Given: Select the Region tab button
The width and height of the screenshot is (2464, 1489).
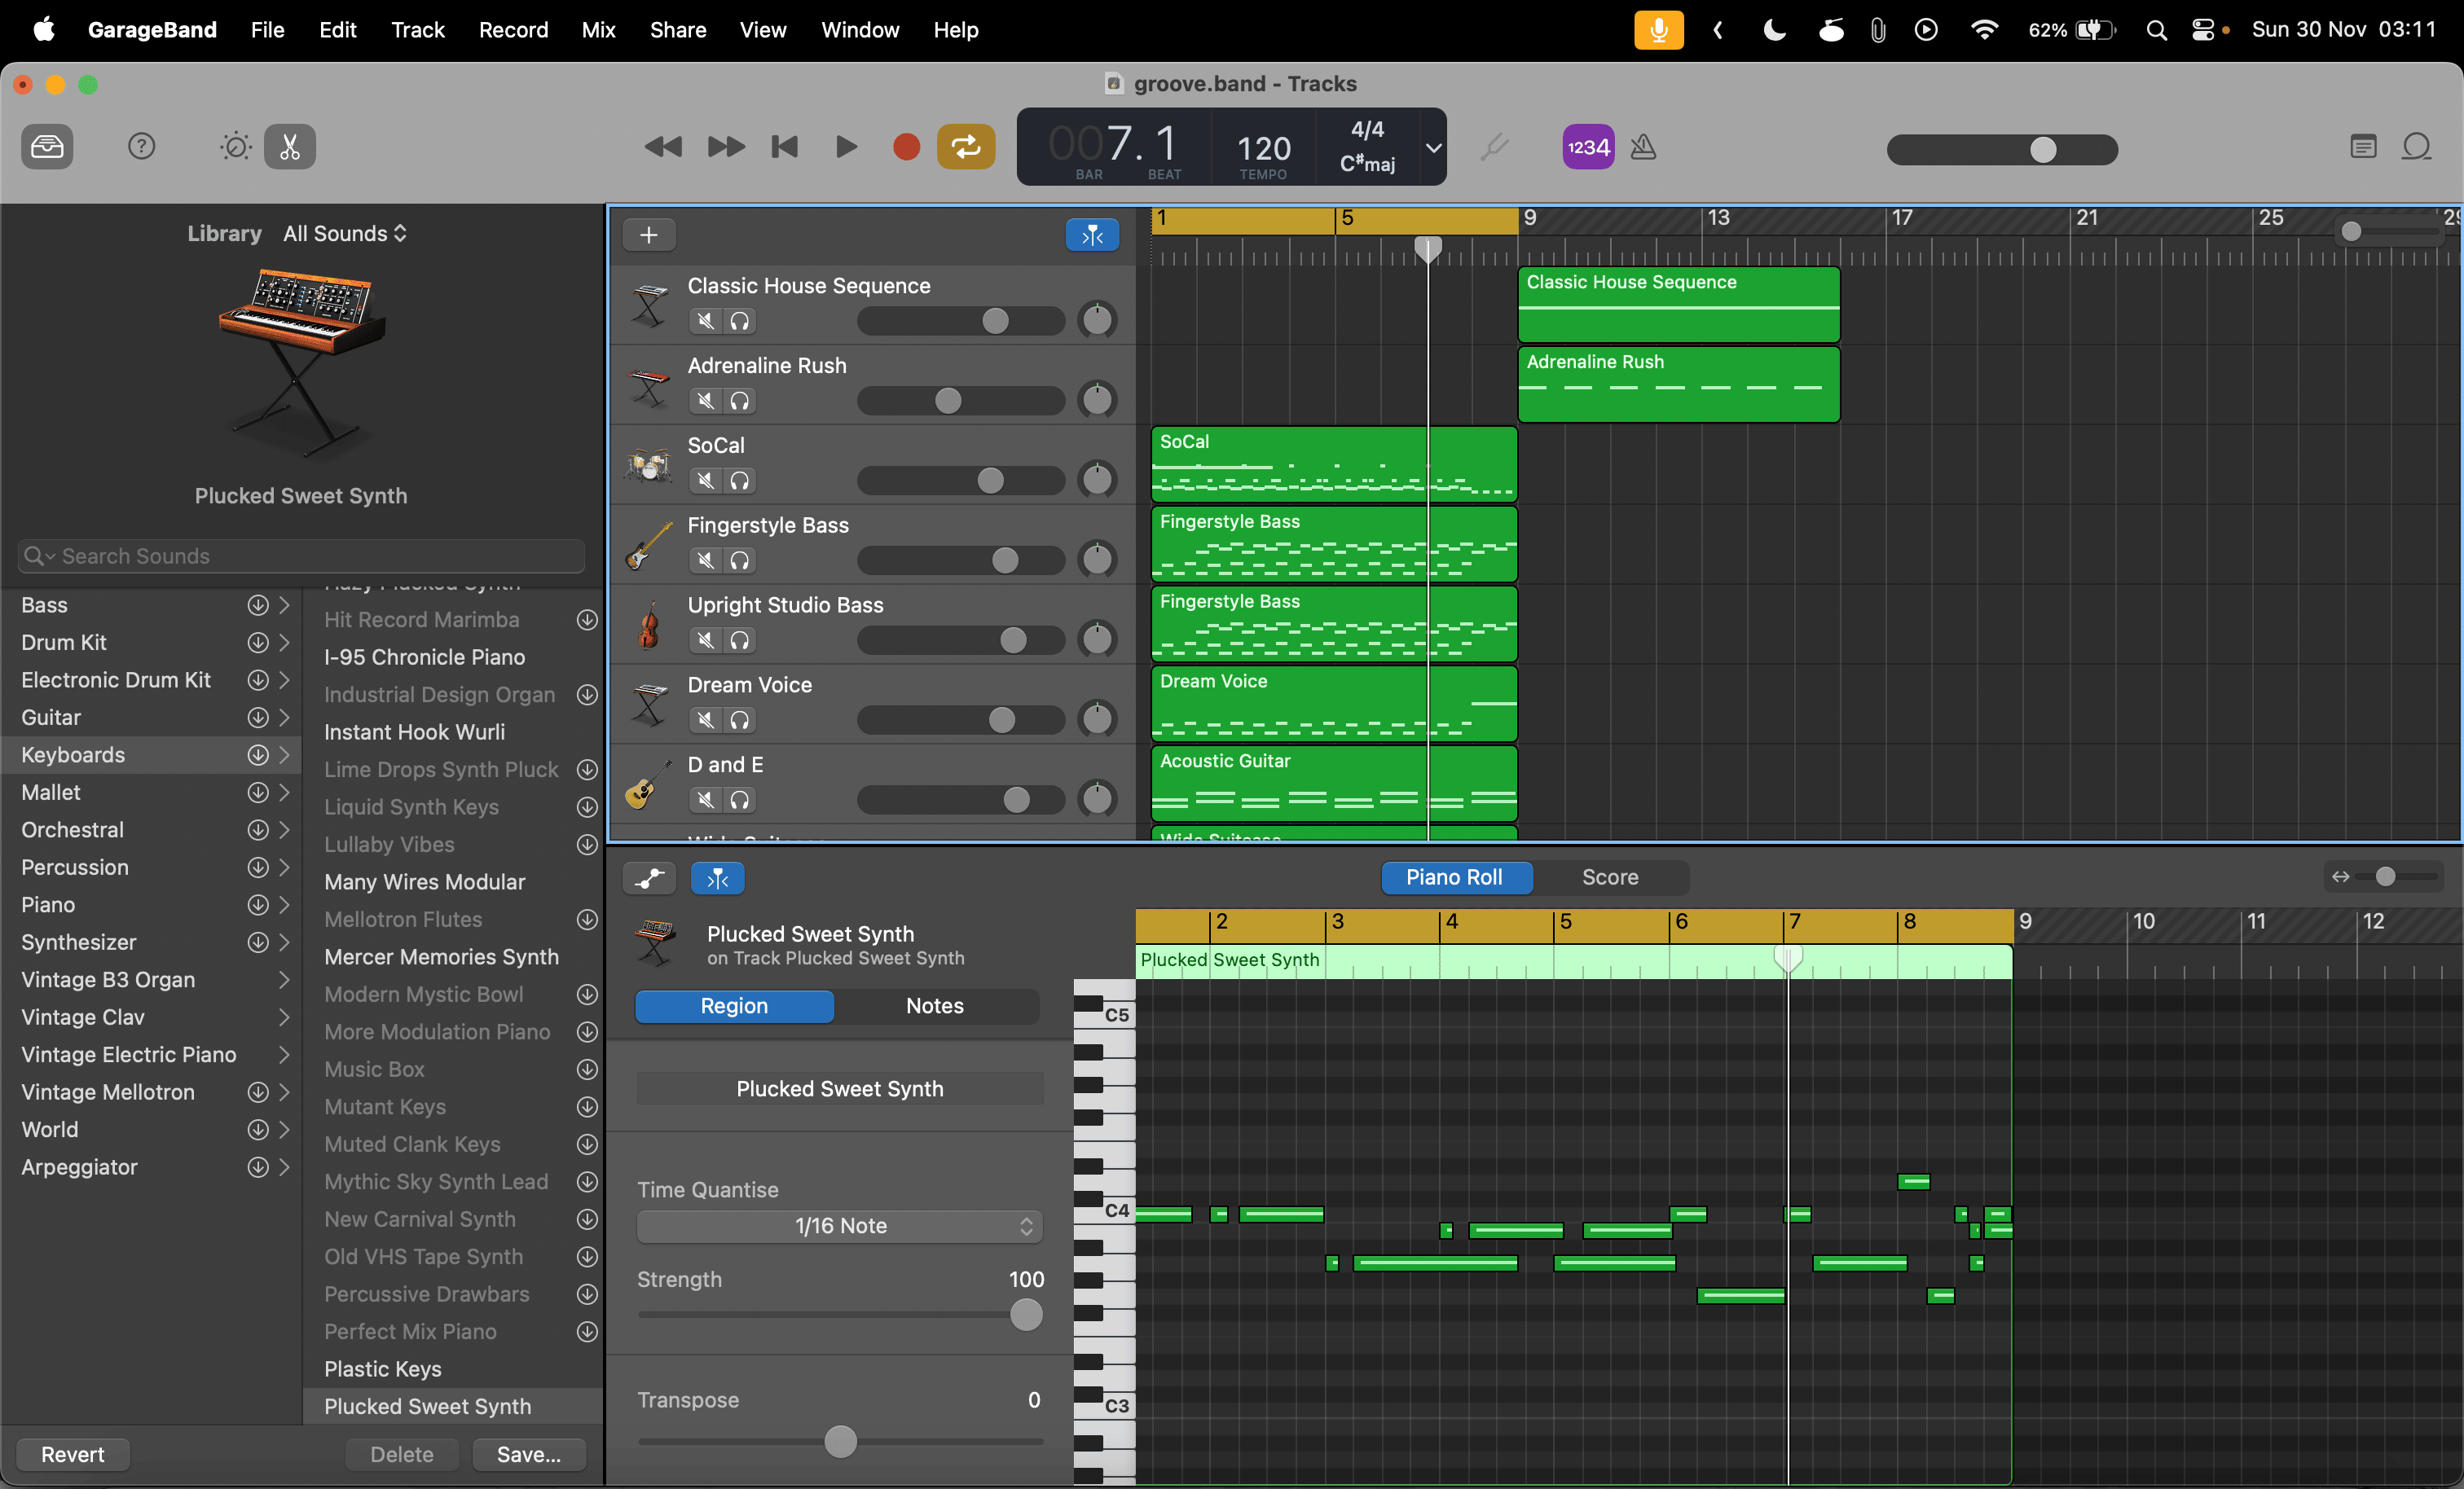Looking at the screenshot, I should click(734, 1006).
